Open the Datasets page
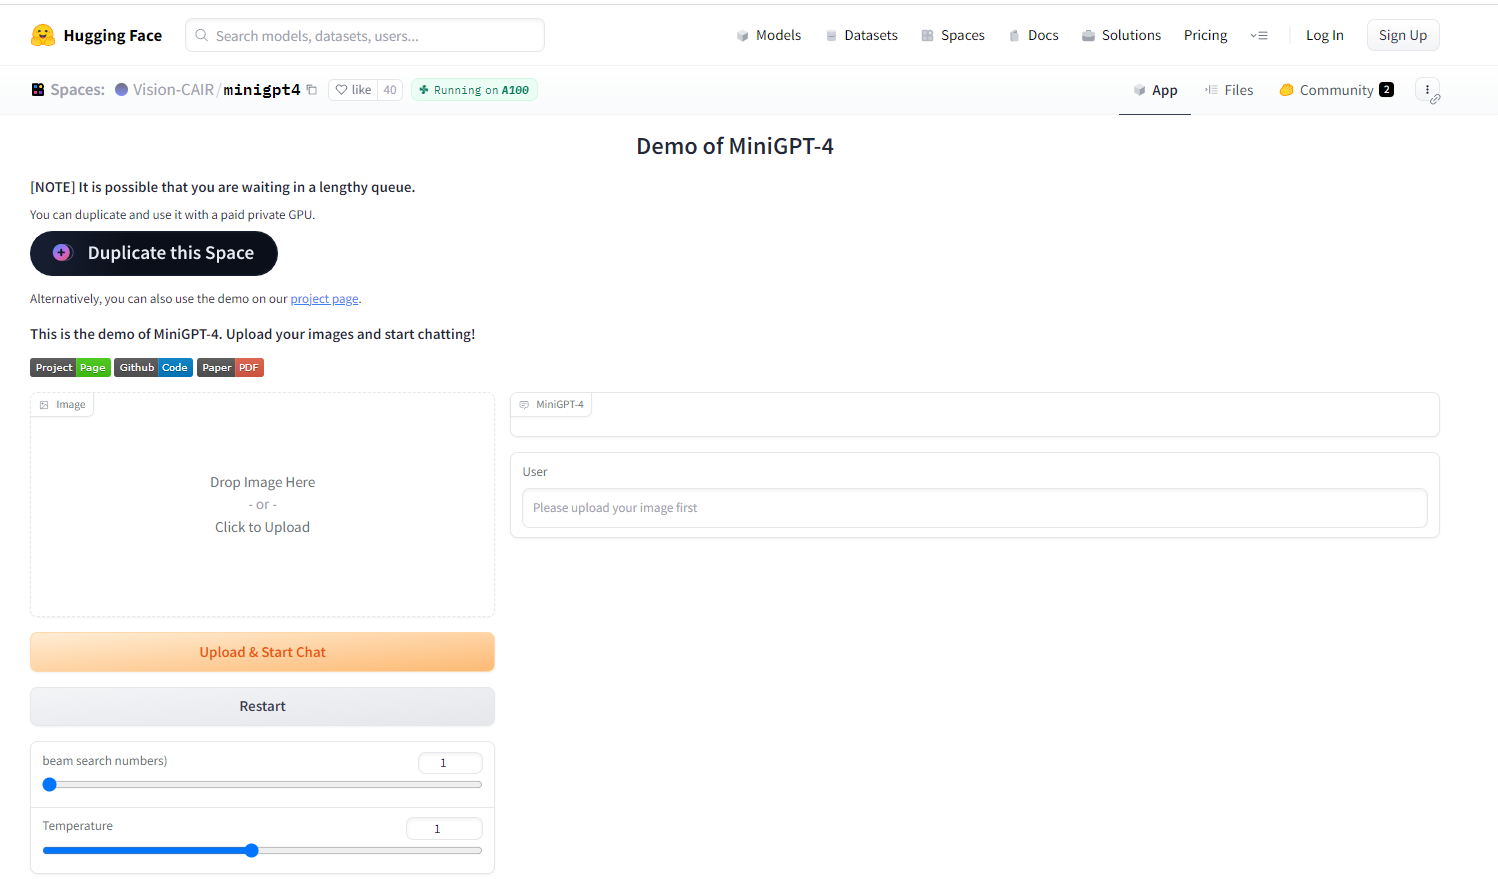Image resolution: width=1498 pixels, height=879 pixels. (x=861, y=35)
